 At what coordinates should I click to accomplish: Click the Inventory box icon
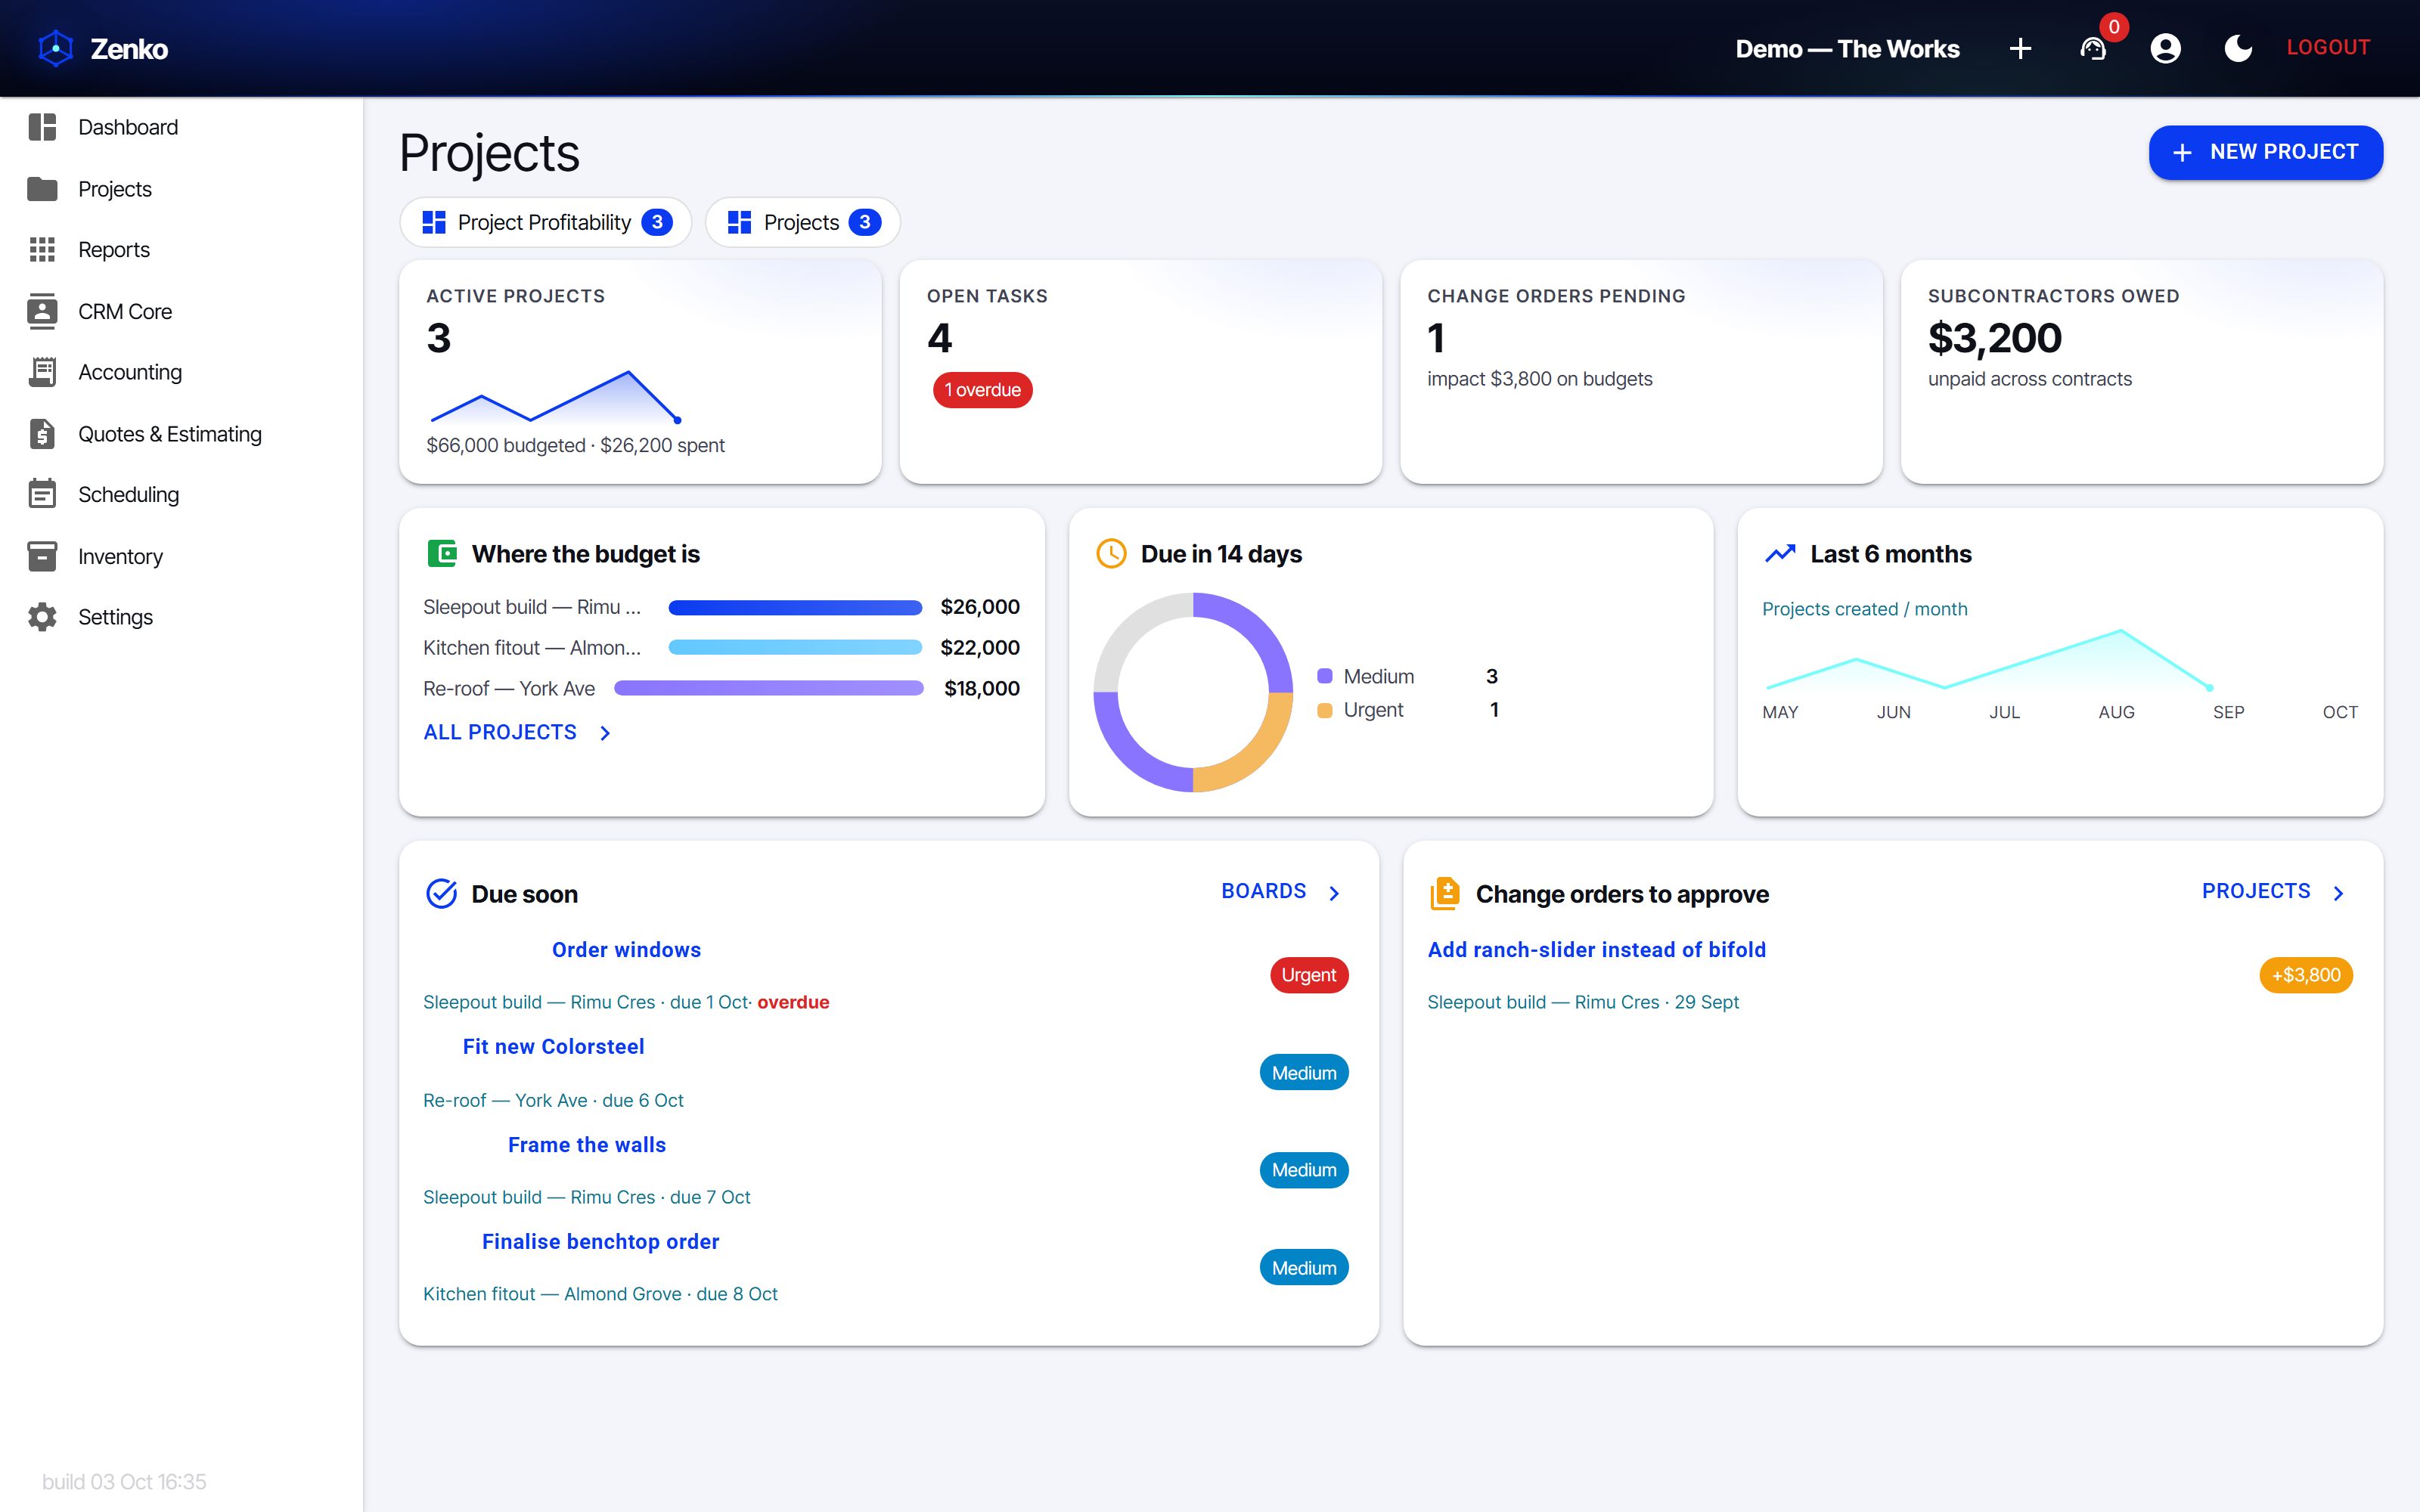pos(42,556)
